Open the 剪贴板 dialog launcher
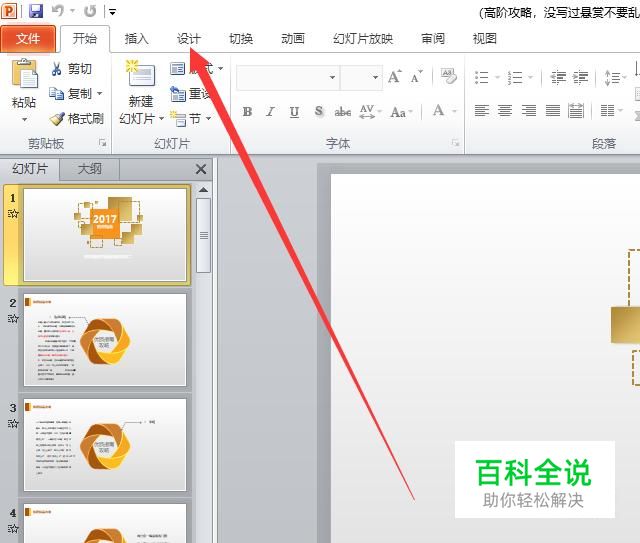The height and width of the screenshot is (543, 640). pos(102,143)
